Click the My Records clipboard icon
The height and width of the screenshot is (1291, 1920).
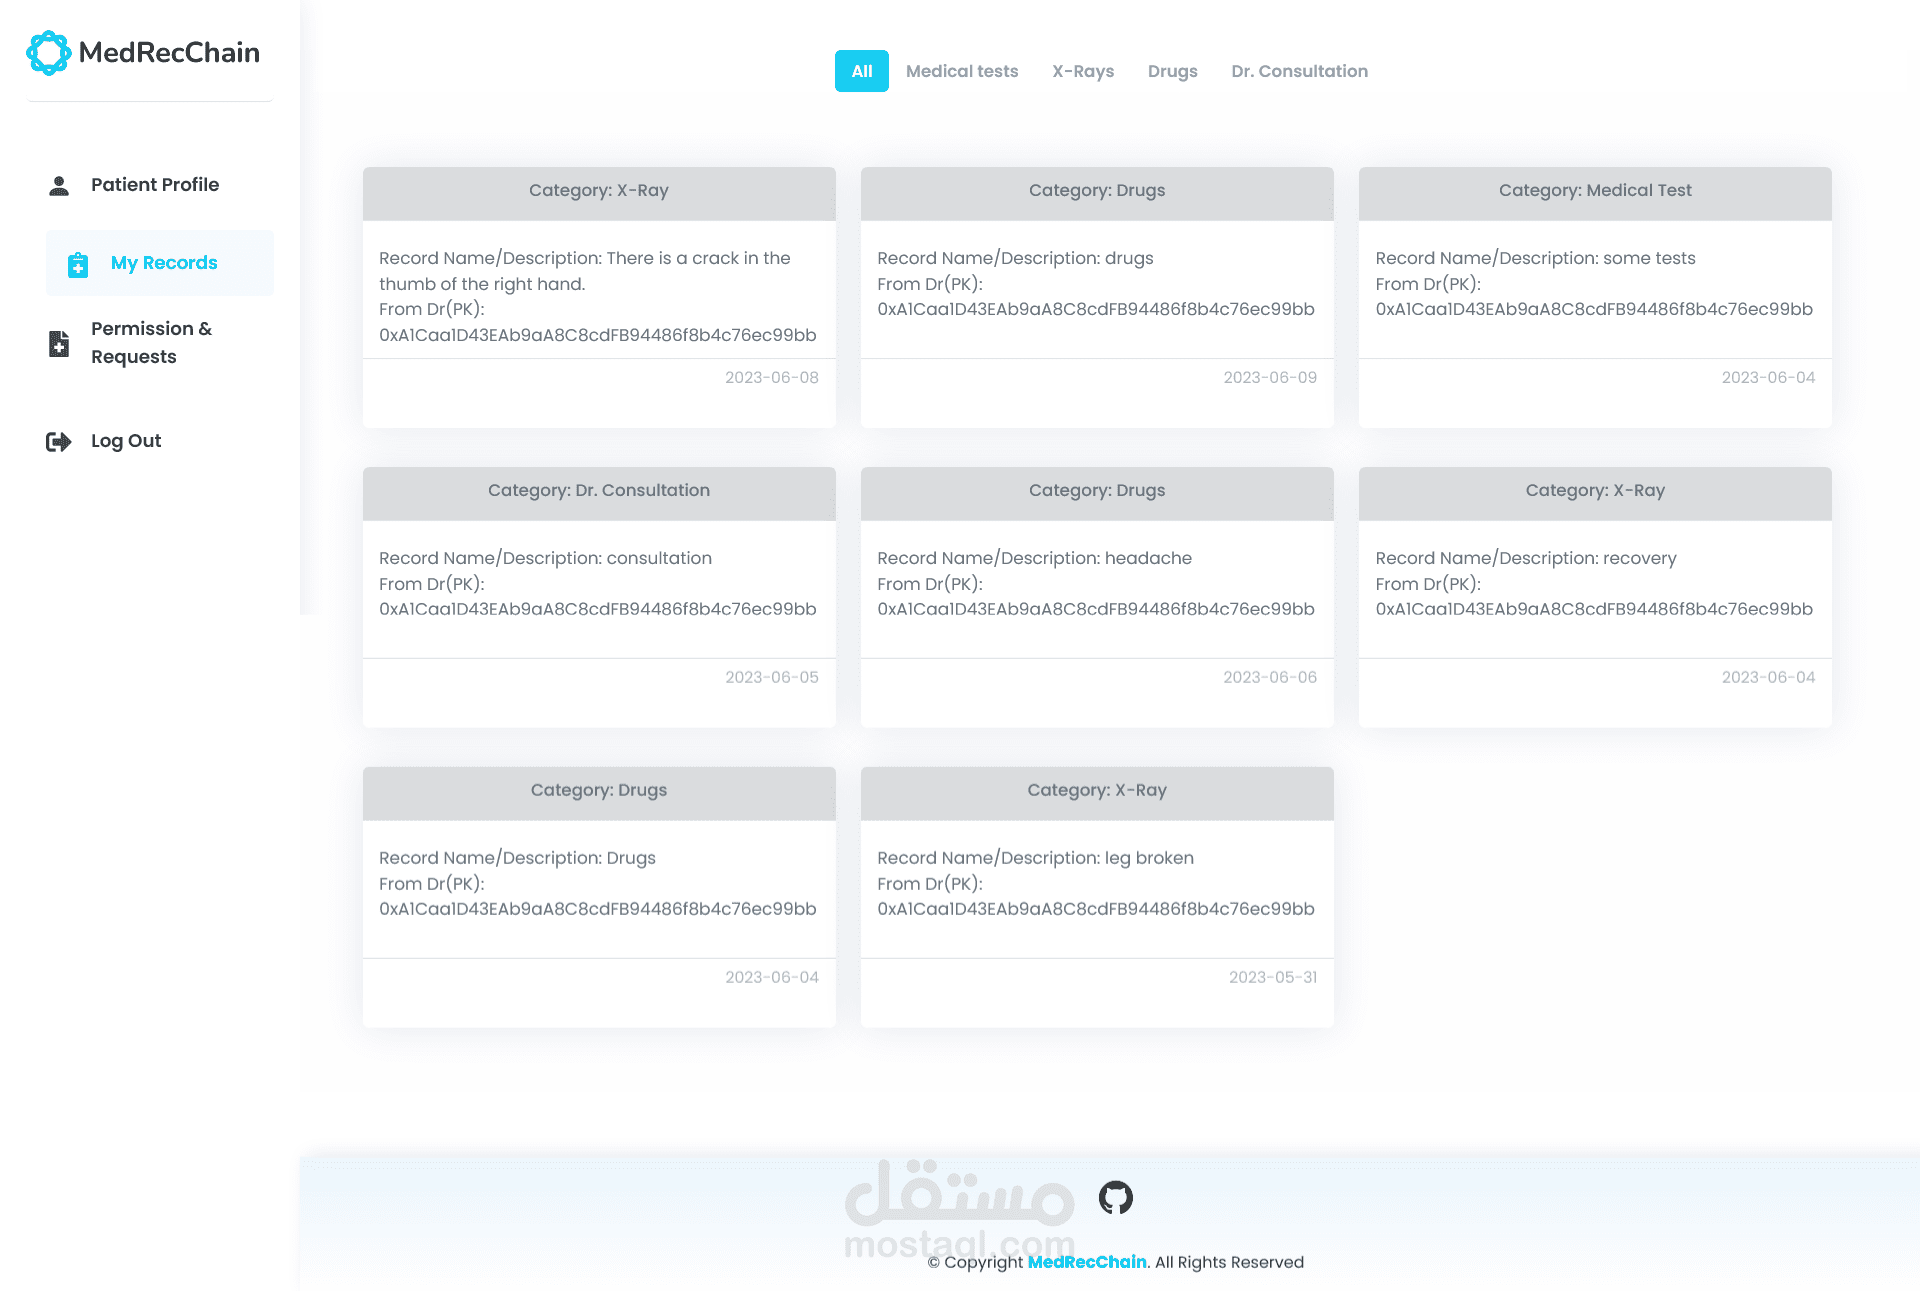coord(78,264)
